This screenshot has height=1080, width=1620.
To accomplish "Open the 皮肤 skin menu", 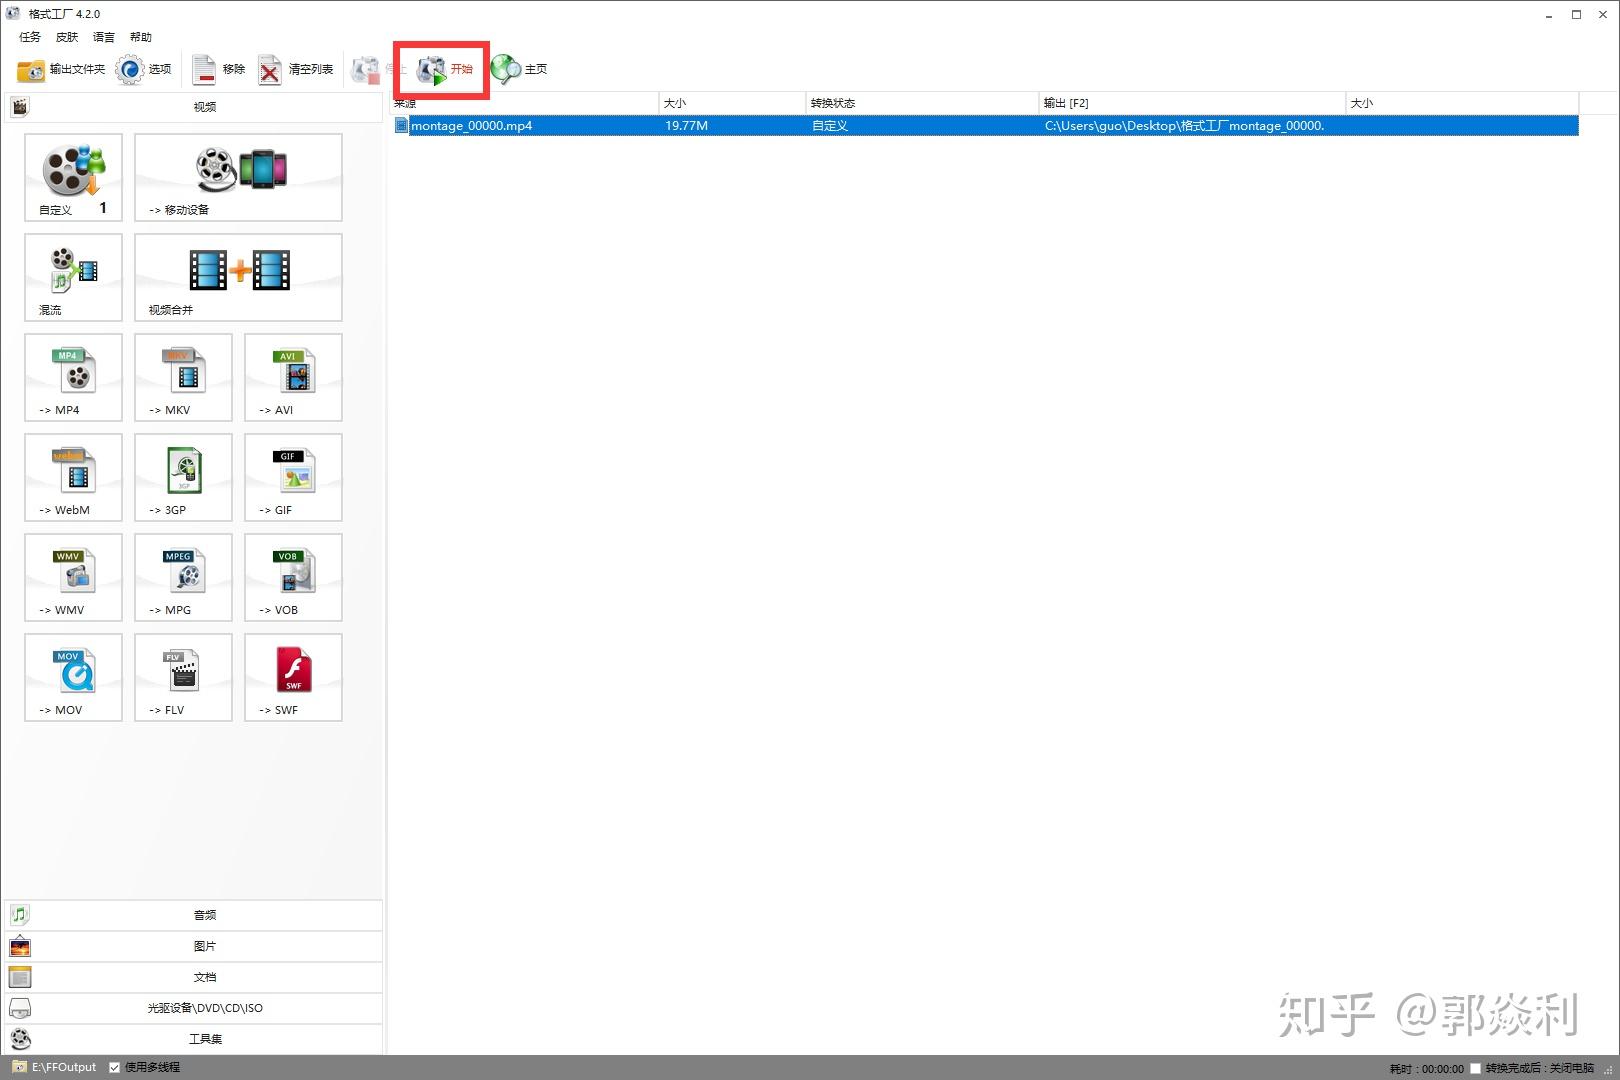I will pyautogui.click(x=67, y=37).
